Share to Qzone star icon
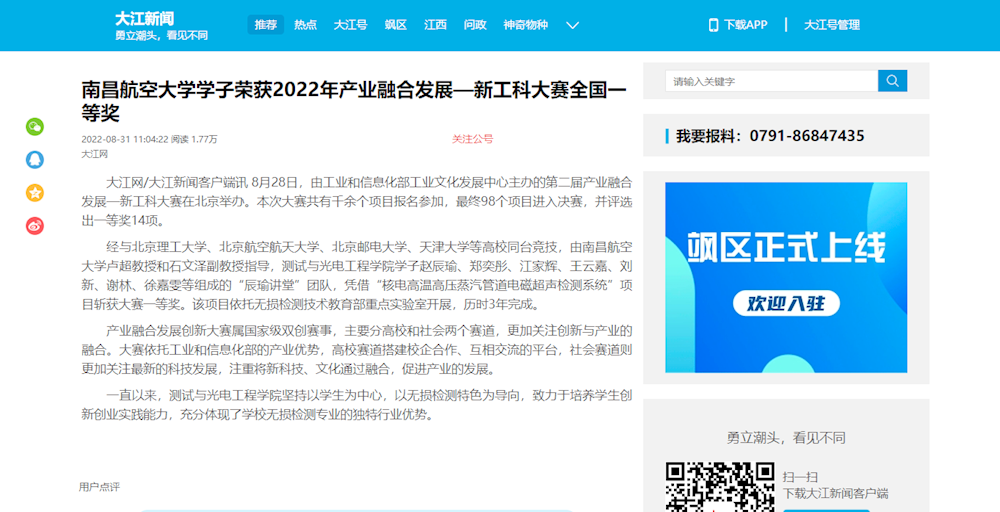1000x512 pixels. click(x=35, y=192)
